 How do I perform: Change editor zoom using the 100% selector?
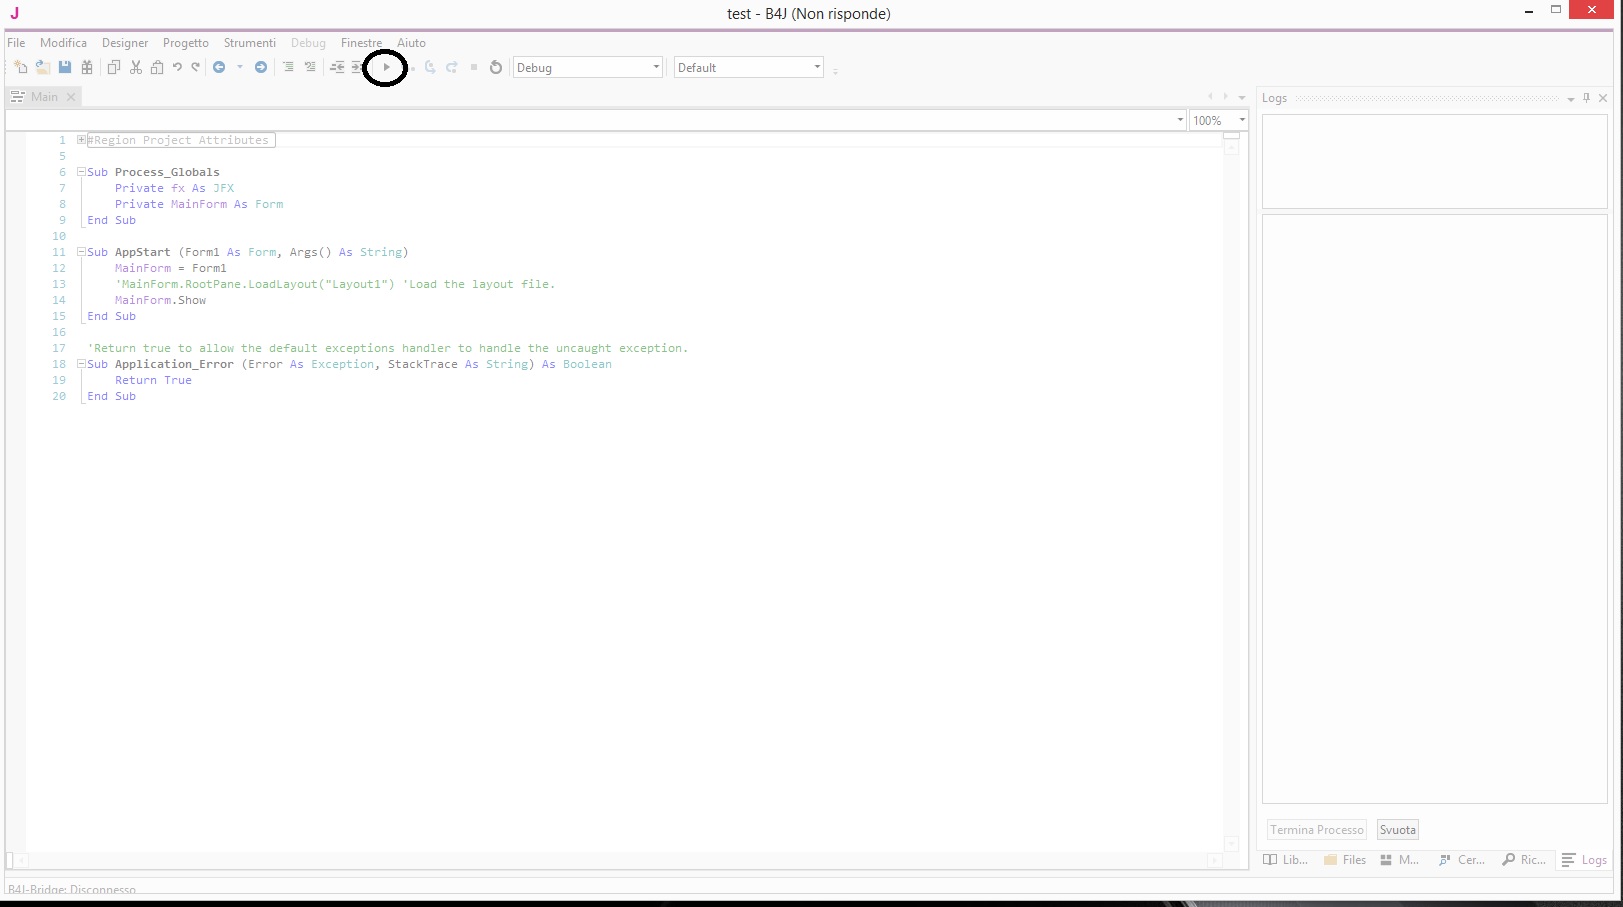[x=1218, y=120]
